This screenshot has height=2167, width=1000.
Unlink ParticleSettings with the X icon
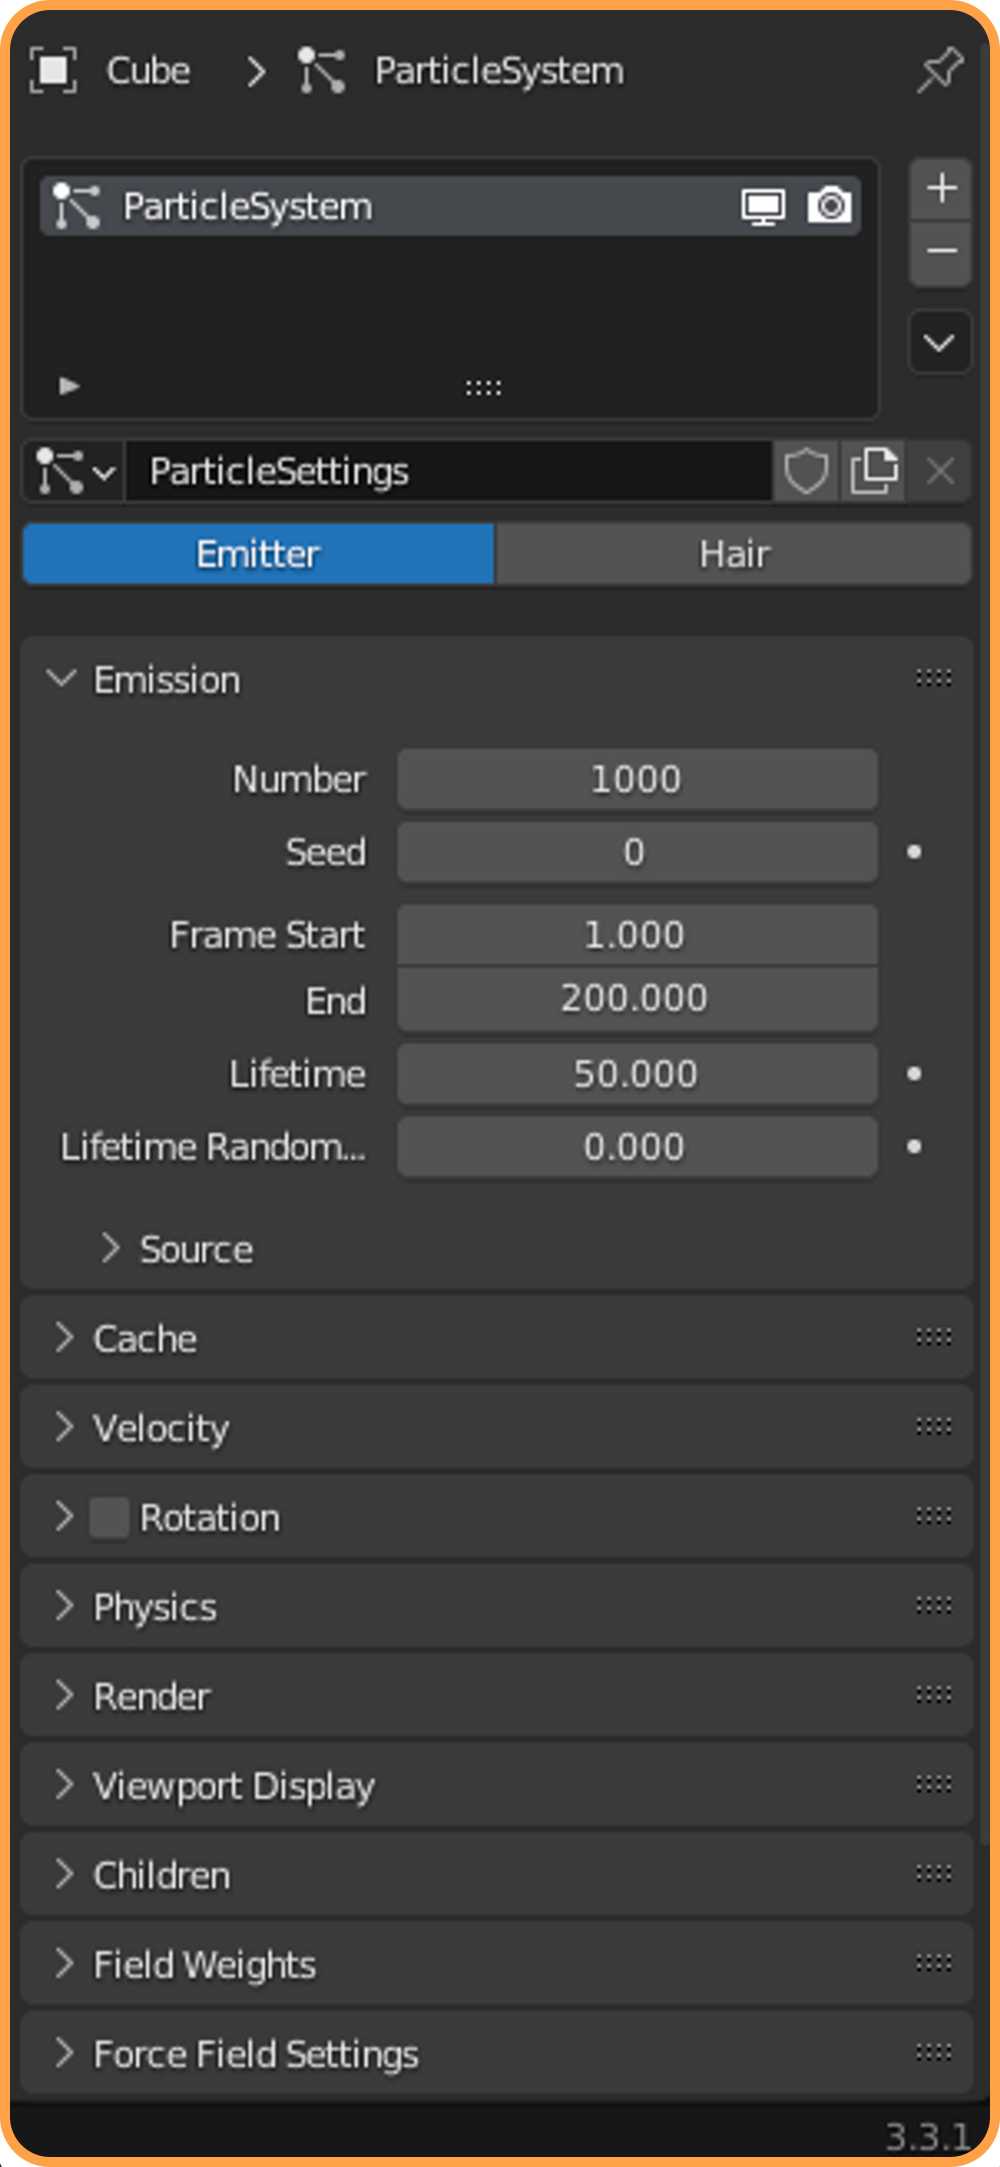coord(940,471)
